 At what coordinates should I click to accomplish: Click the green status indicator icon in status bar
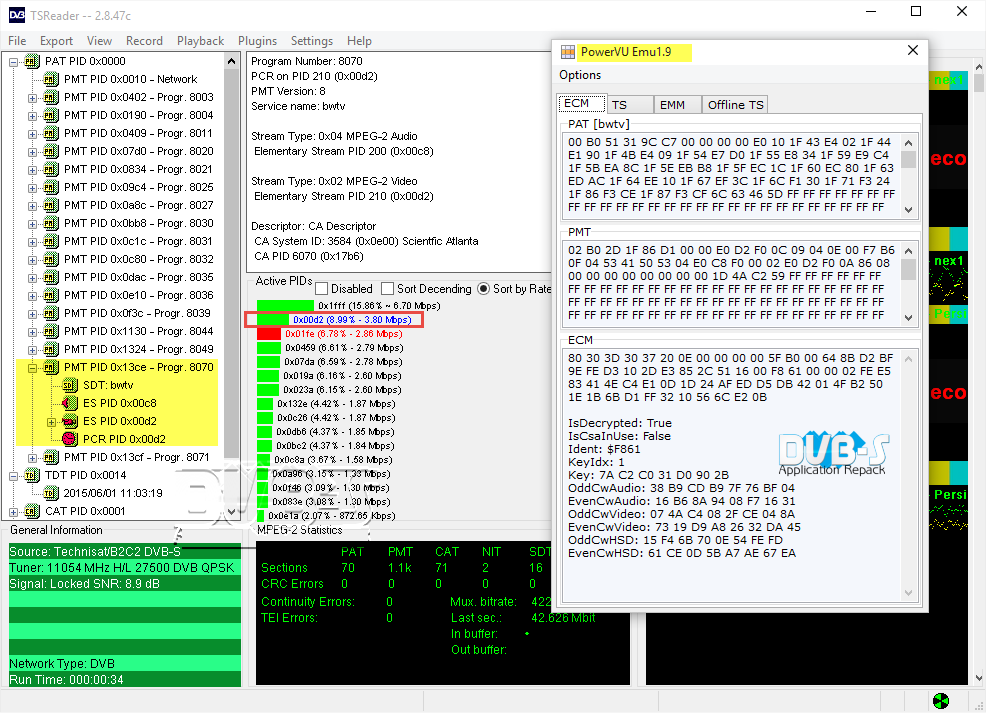click(x=941, y=700)
